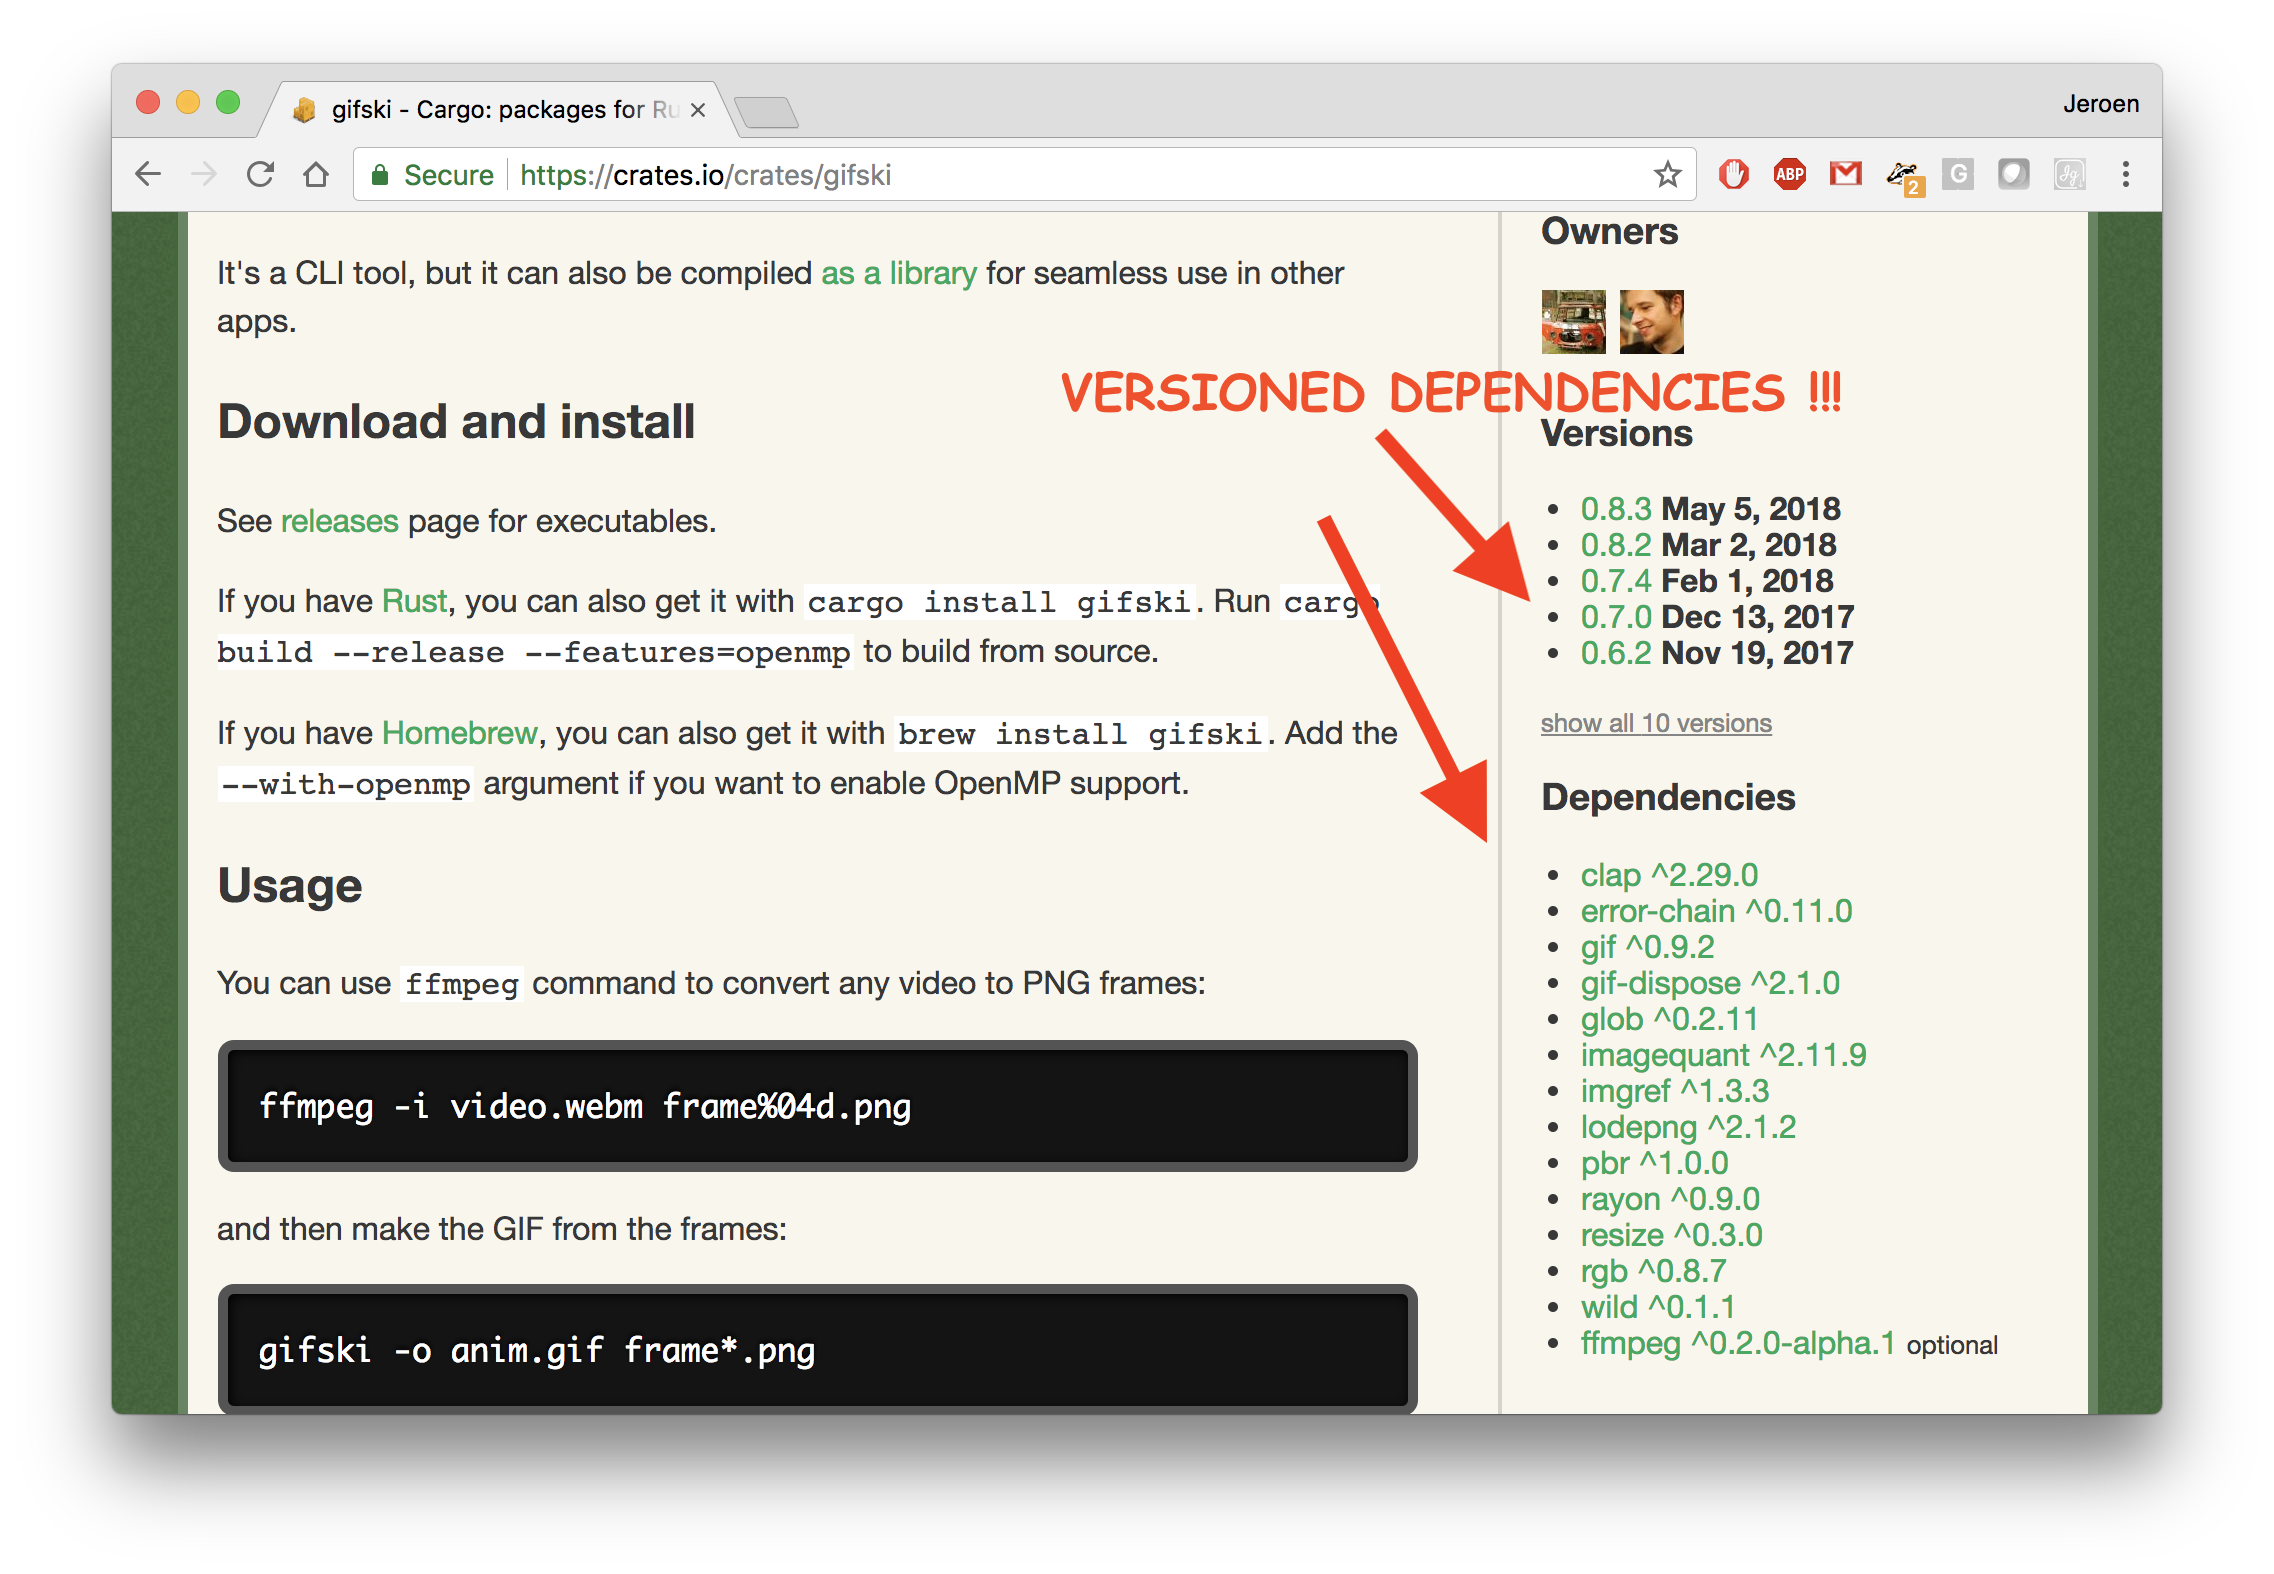This screenshot has height=1574, width=2274.
Task: Open the 'releases' link
Action: coord(339,521)
